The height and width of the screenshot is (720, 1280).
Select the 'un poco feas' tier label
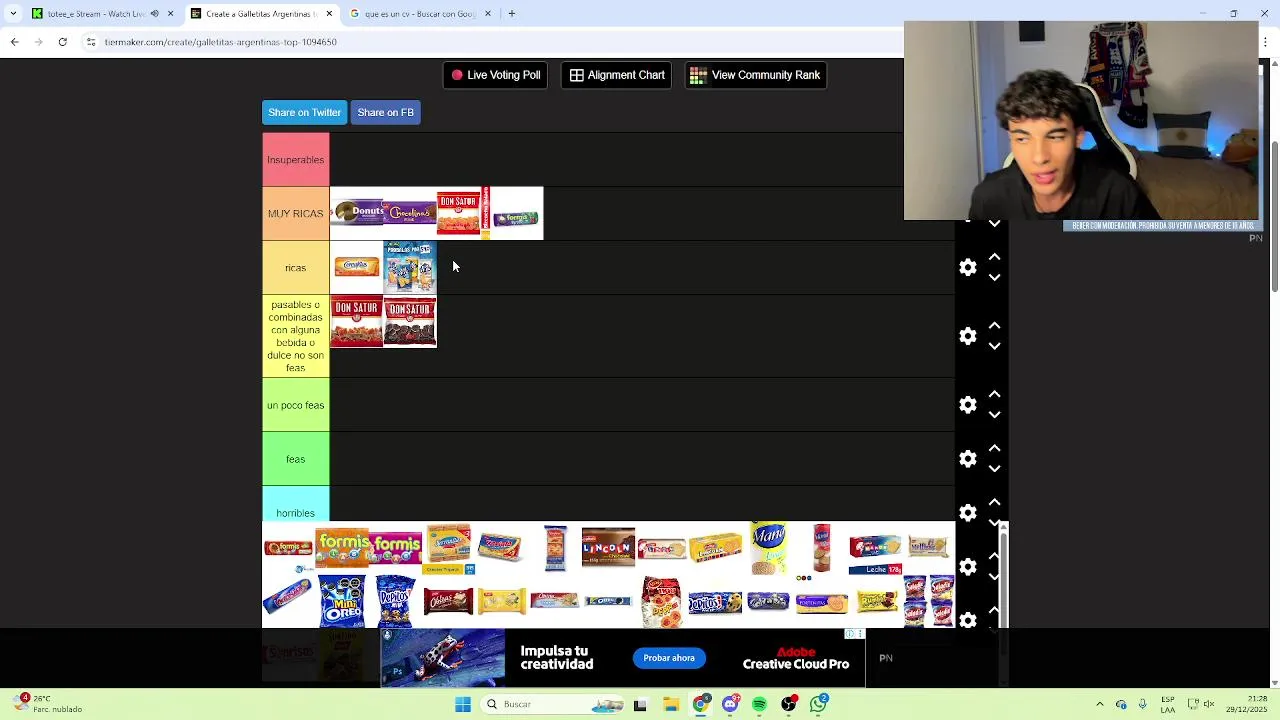[x=296, y=405]
